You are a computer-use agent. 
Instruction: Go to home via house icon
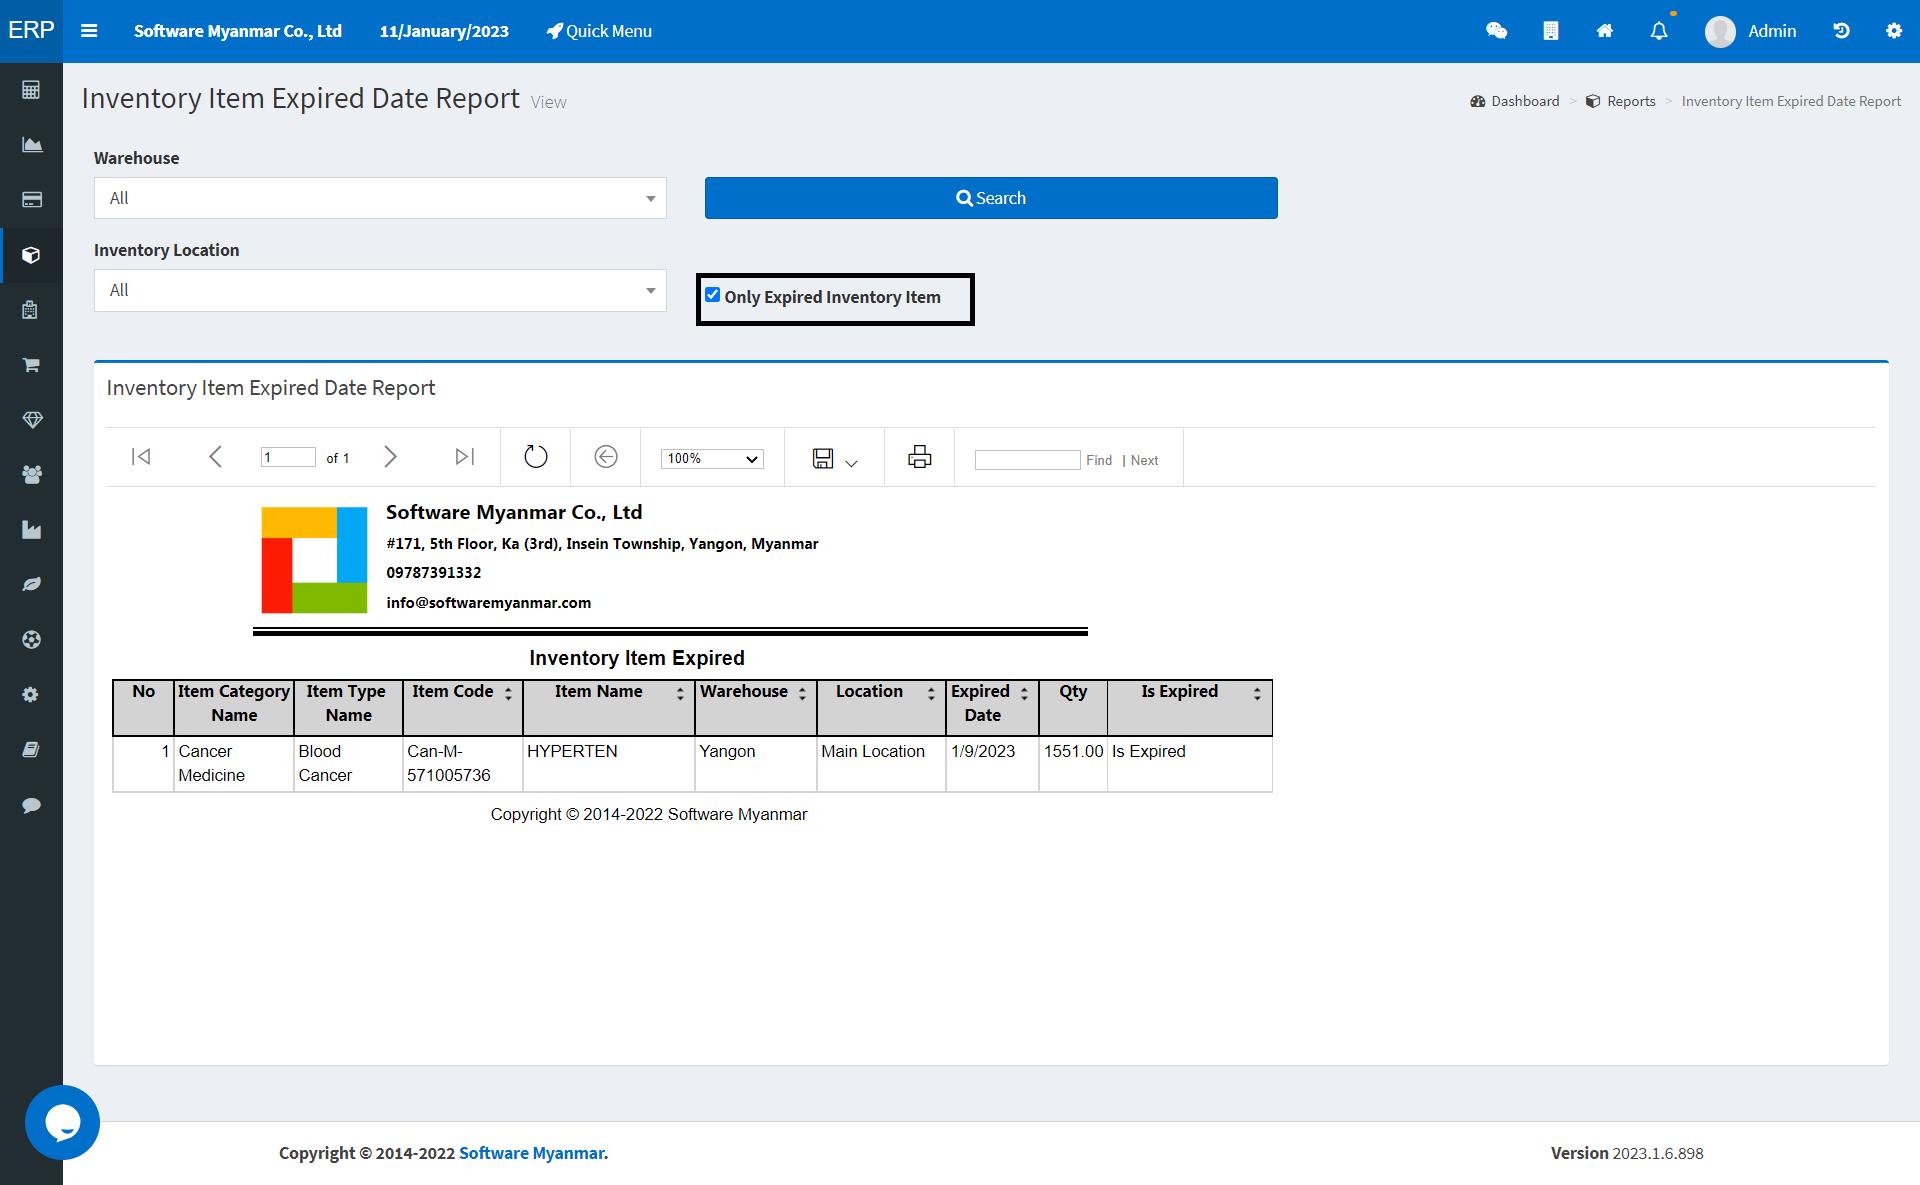(x=1604, y=31)
